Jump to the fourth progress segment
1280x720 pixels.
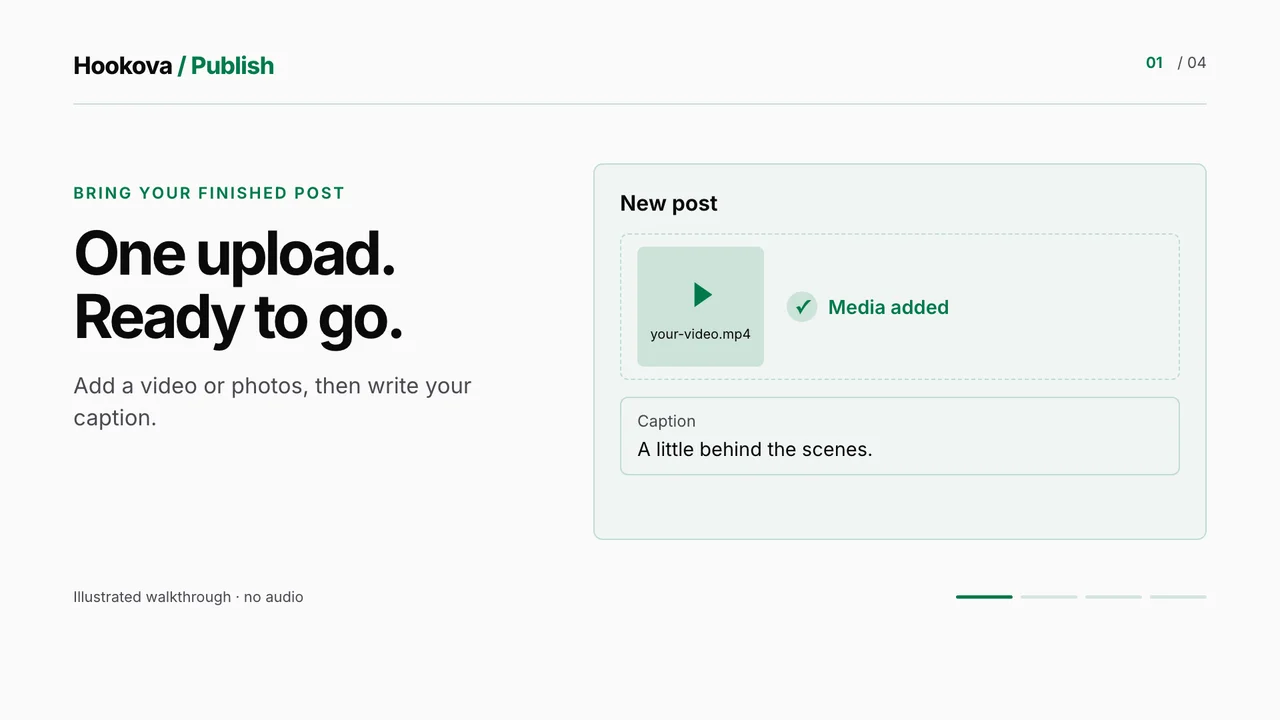click(x=1178, y=597)
